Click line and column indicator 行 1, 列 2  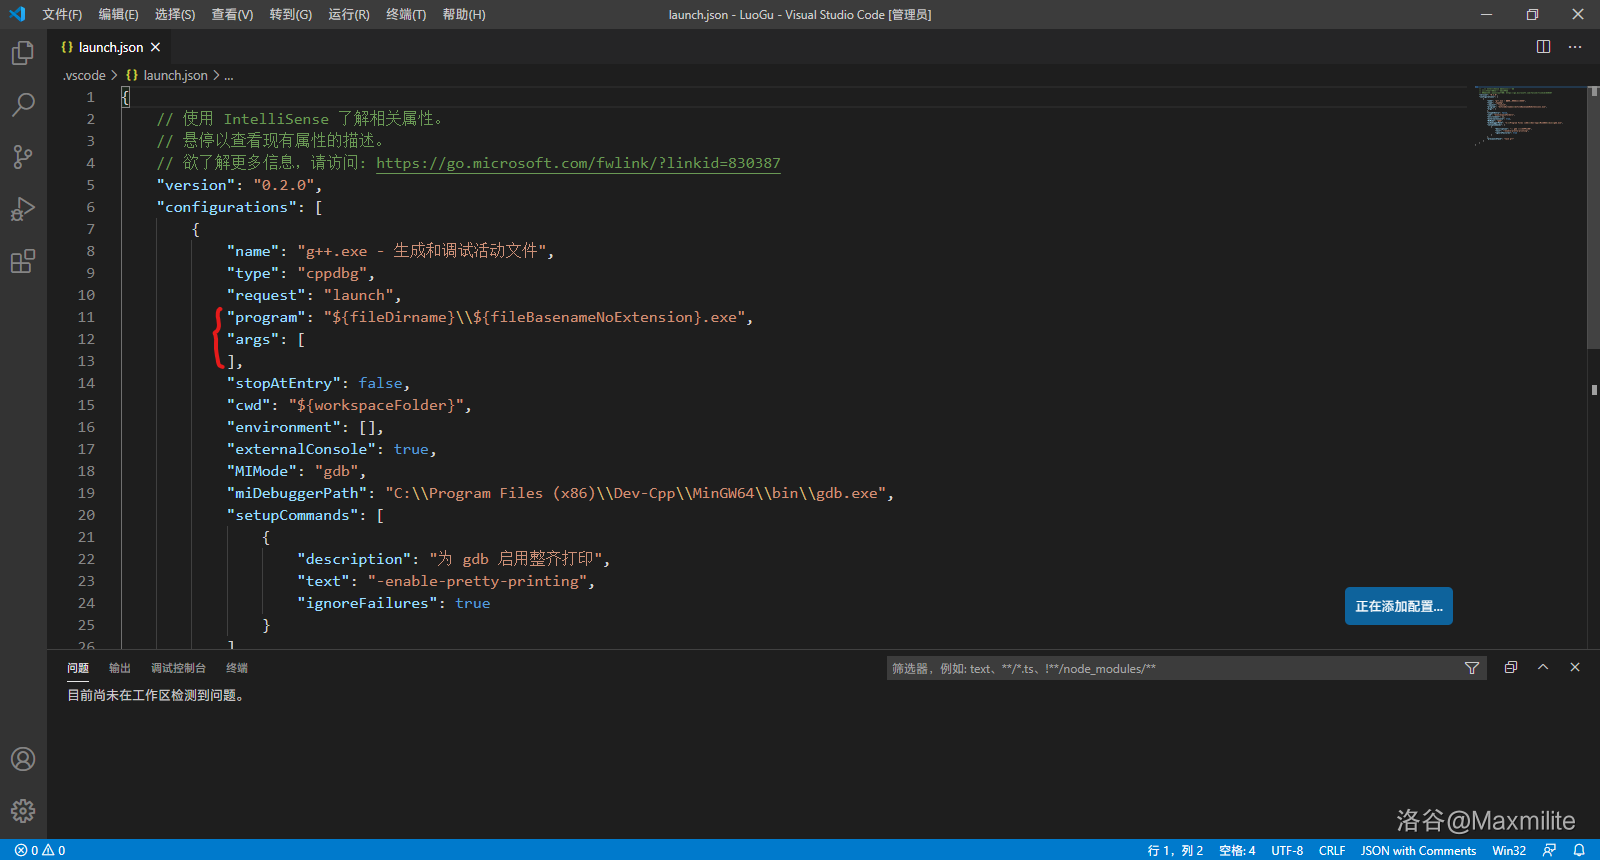[1175, 850]
